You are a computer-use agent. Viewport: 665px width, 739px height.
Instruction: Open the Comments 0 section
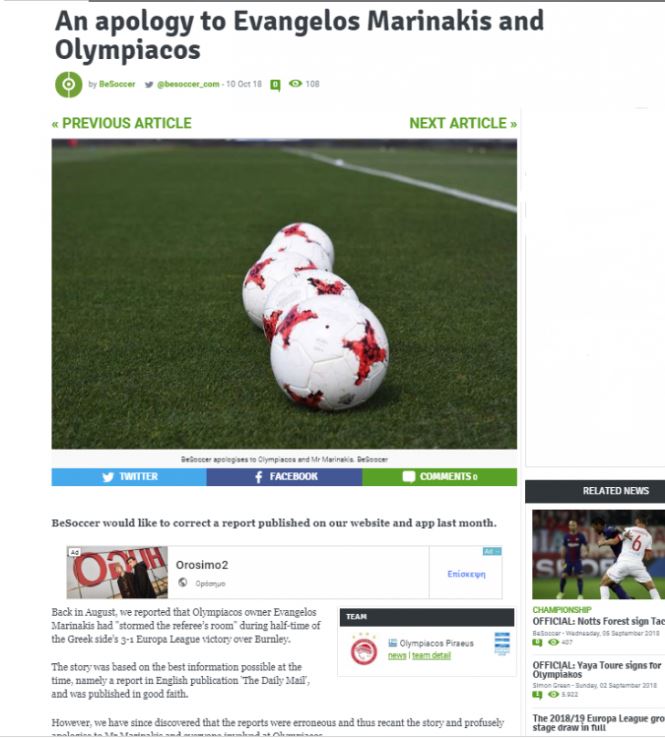click(x=440, y=477)
